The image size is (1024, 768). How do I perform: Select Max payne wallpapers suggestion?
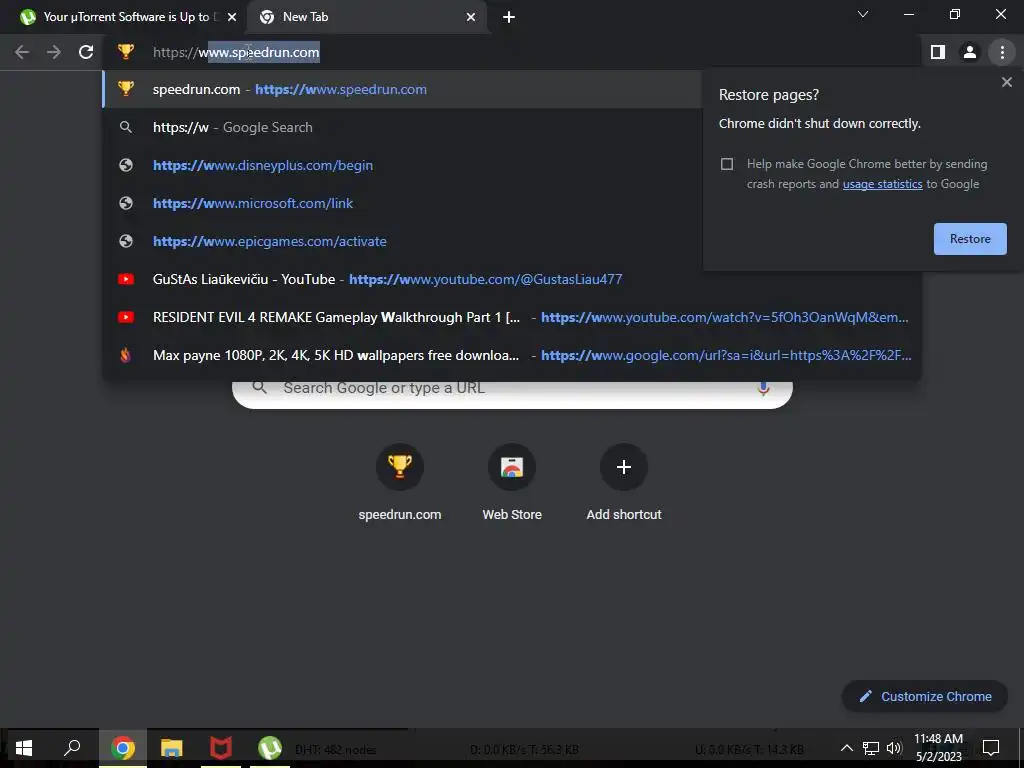(x=512, y=355)
